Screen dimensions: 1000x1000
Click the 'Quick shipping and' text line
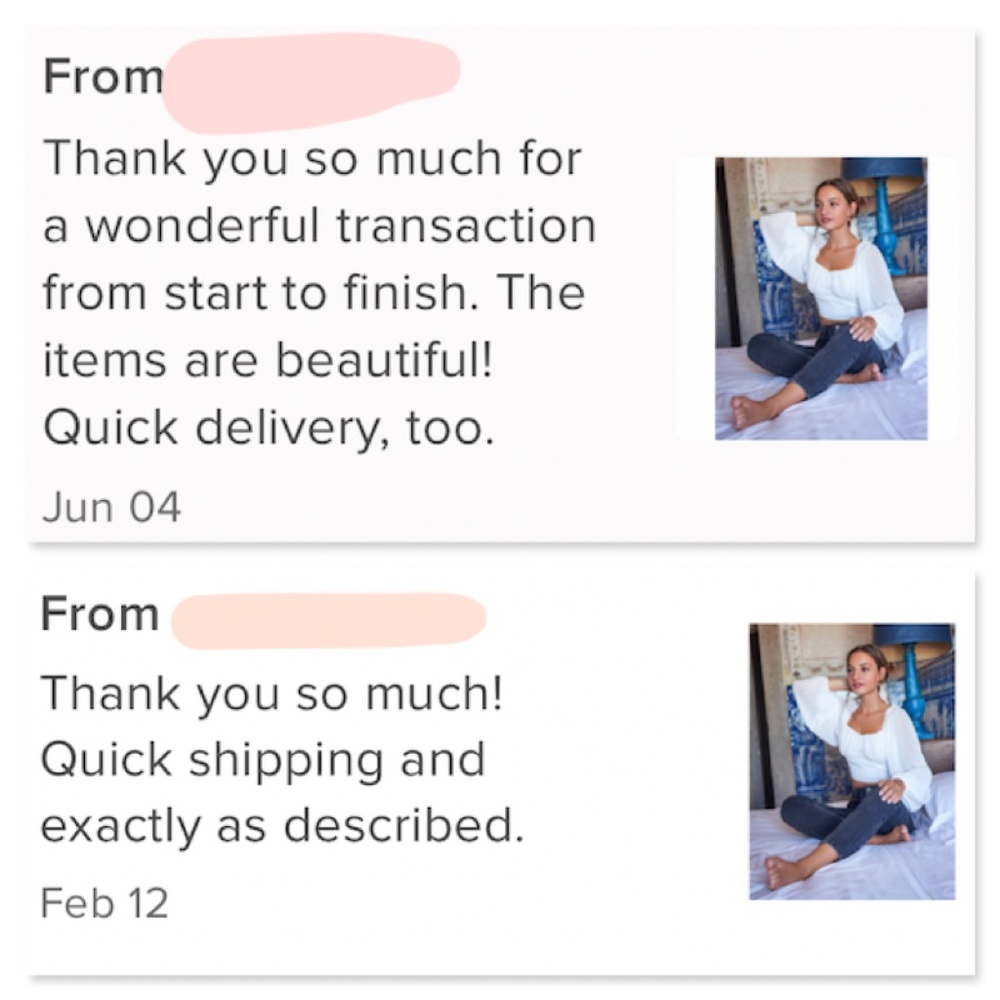[263, 760]
